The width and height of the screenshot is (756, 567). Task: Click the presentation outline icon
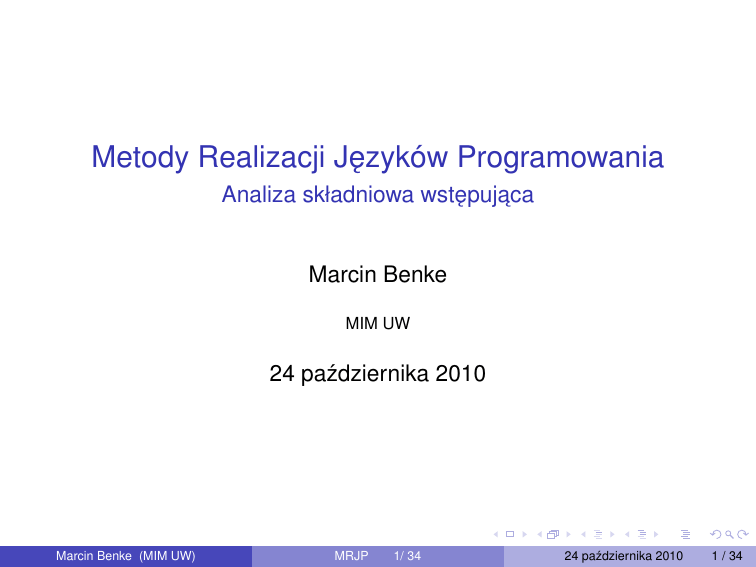[x=685, y=537]
